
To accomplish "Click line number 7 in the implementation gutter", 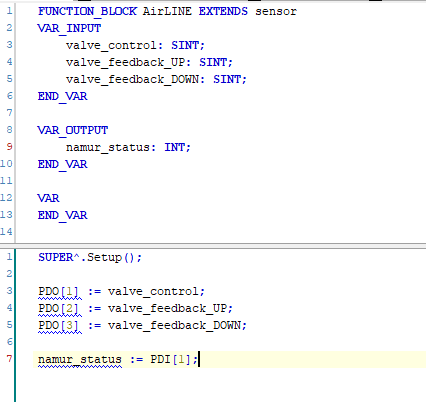I will pos(9,359).
